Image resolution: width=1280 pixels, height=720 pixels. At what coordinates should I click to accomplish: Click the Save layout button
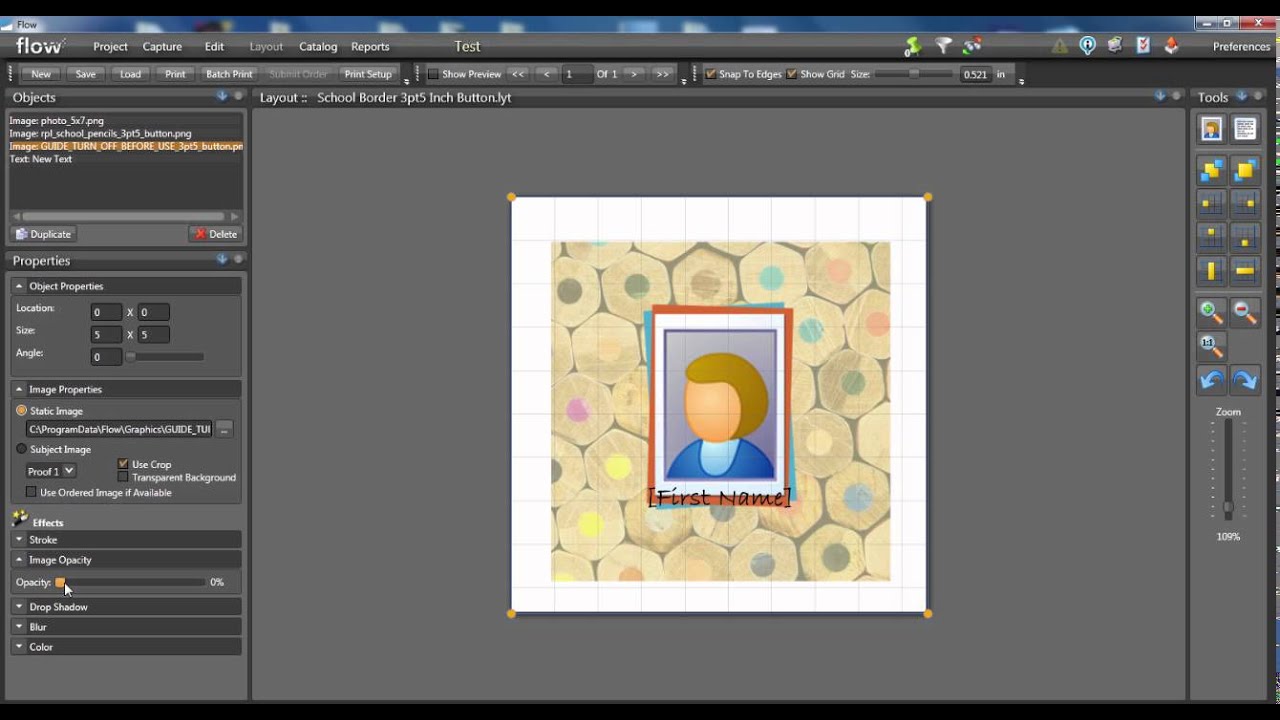click(86, 74)
